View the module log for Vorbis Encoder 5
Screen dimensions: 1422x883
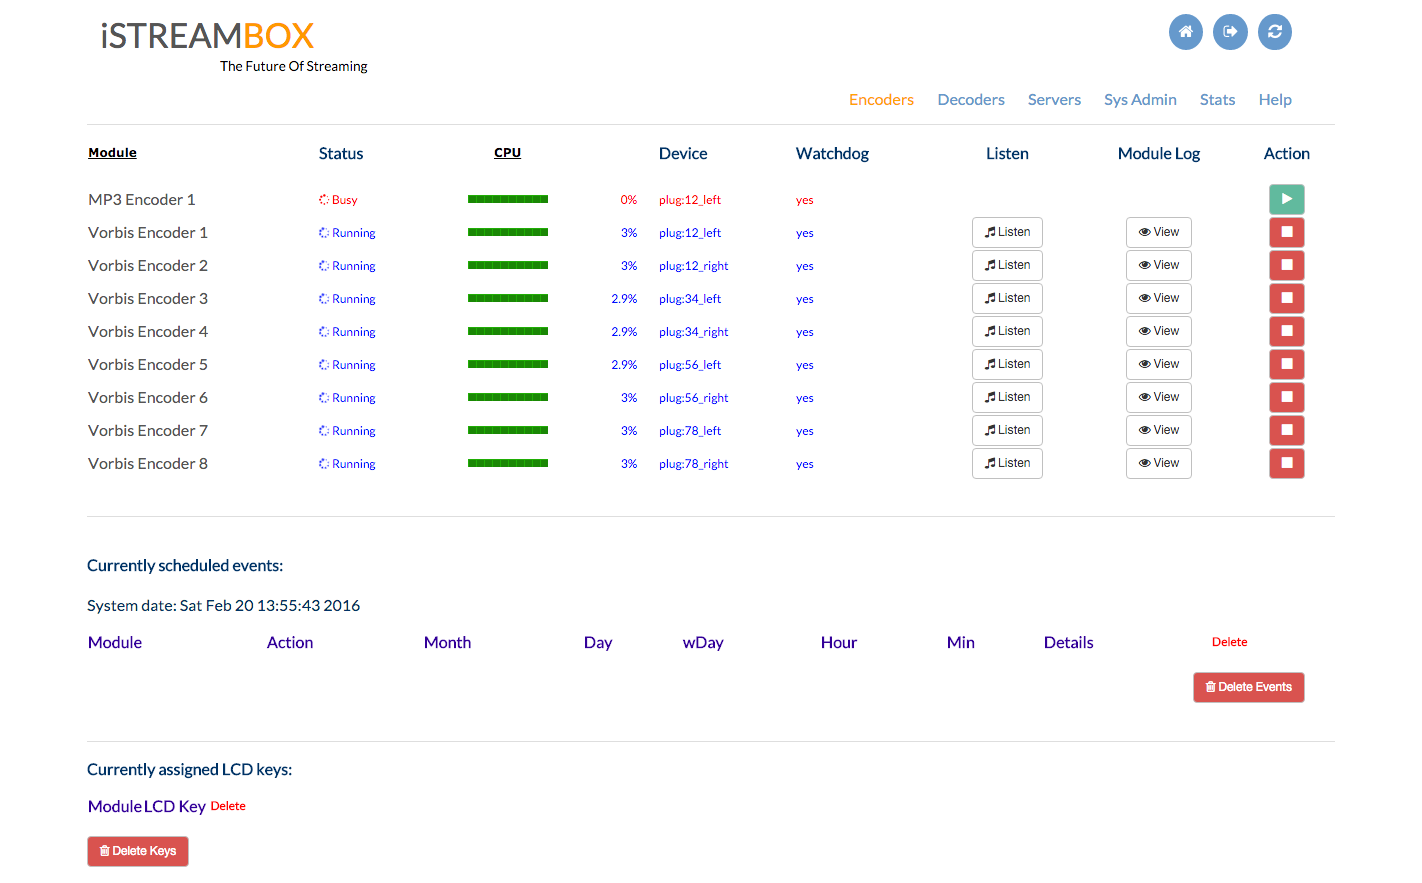1158,364
